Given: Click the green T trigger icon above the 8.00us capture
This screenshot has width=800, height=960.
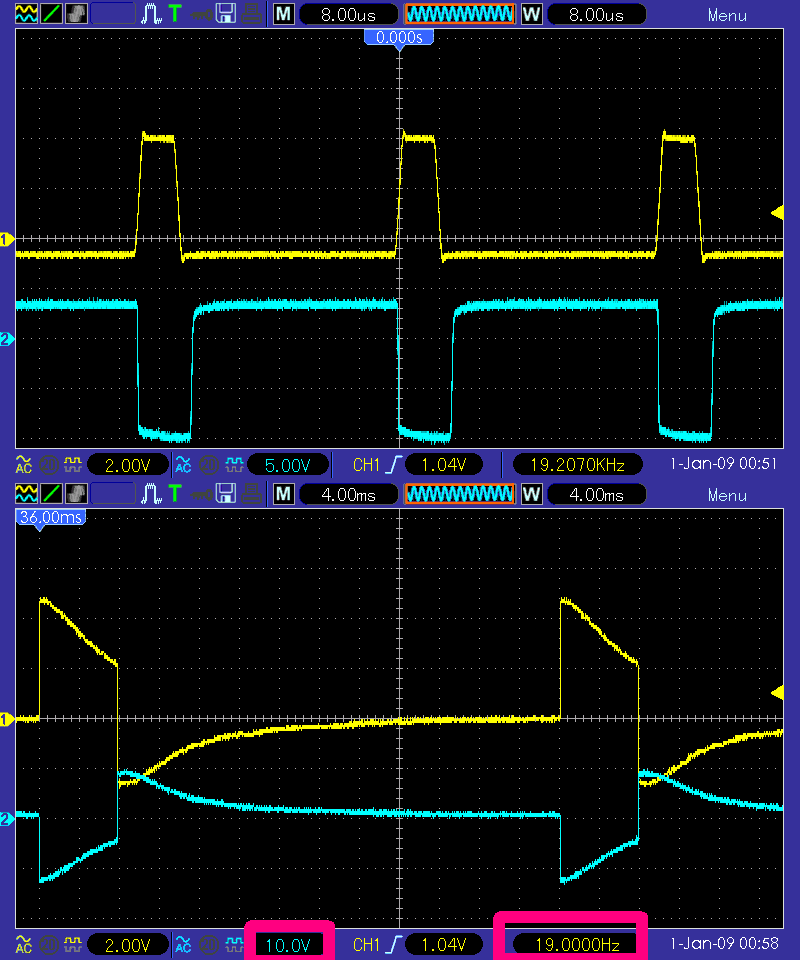Looking at the screenshot, I should point(175,13).
